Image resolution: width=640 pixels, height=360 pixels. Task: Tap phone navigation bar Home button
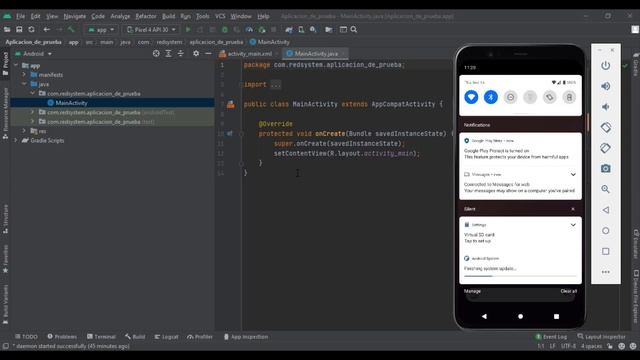tap(520, 316)
